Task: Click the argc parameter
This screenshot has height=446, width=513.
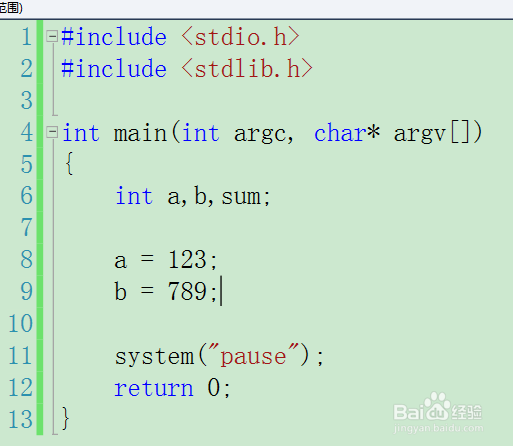Action: pos(260,134)
